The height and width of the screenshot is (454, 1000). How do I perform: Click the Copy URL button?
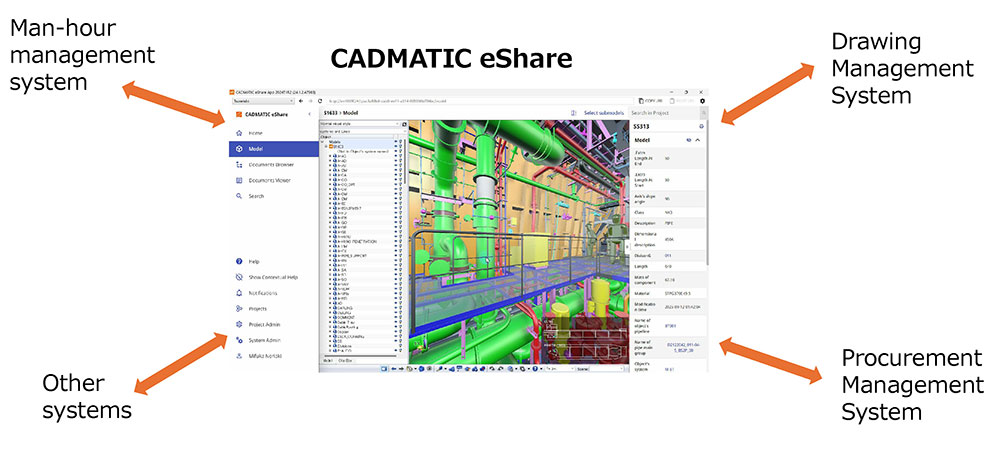tap(651, 101)
